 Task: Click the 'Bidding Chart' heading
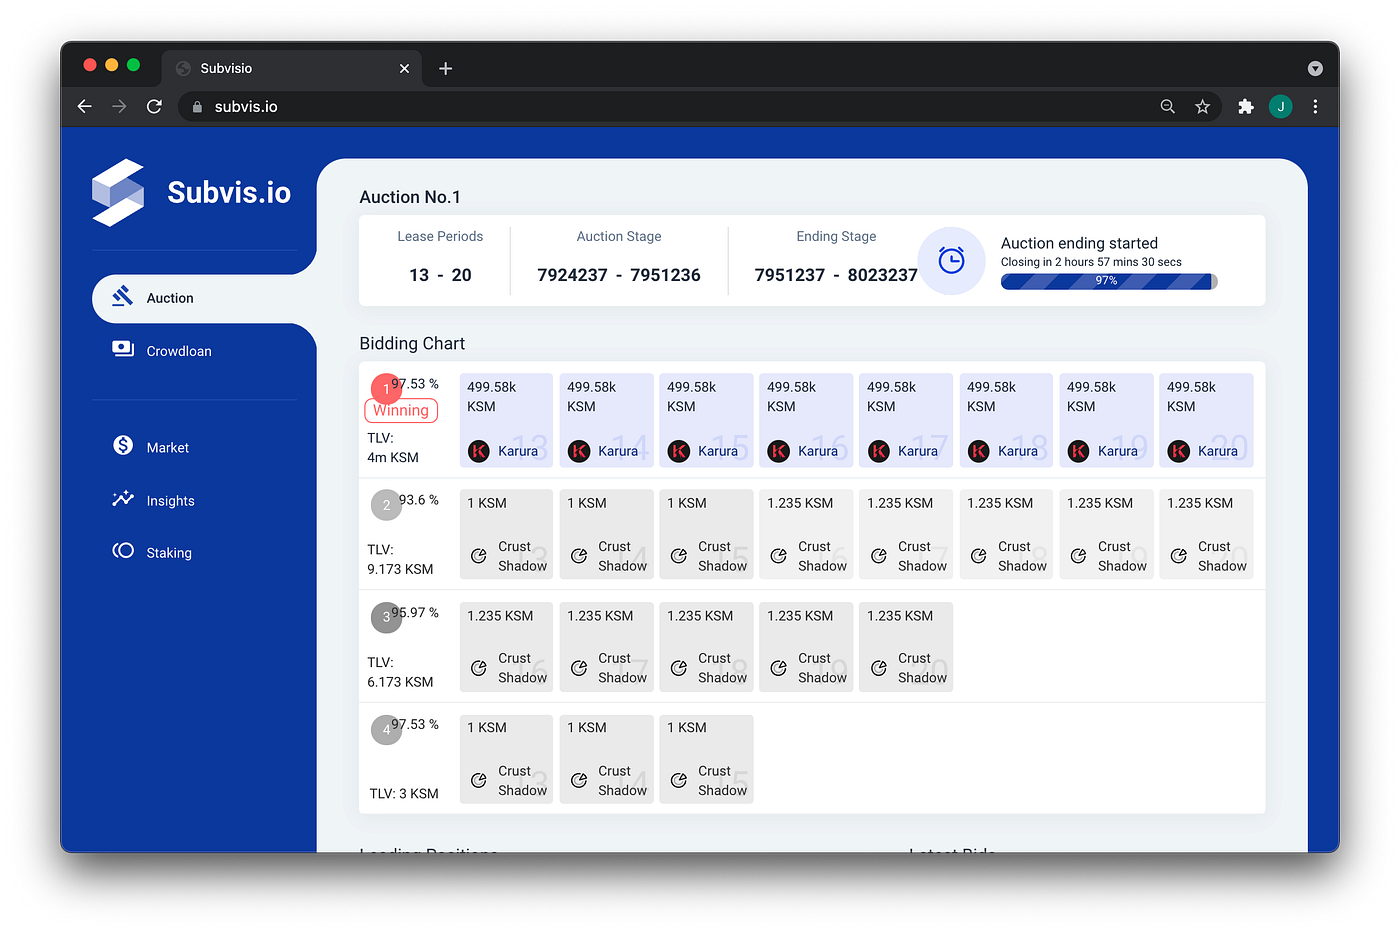[x=412, y=343]
